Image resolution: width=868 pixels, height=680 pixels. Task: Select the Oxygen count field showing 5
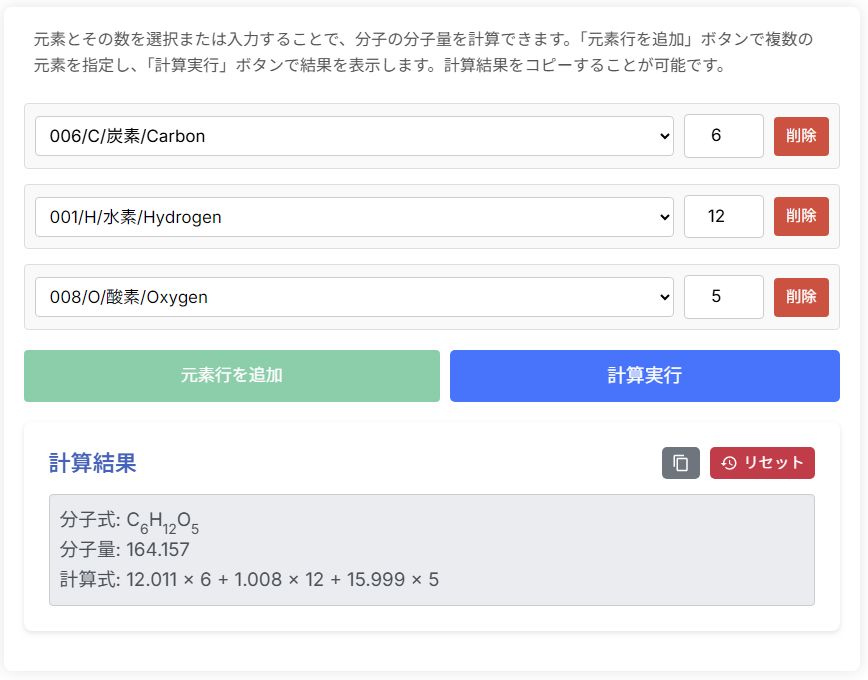click(723, 297)
